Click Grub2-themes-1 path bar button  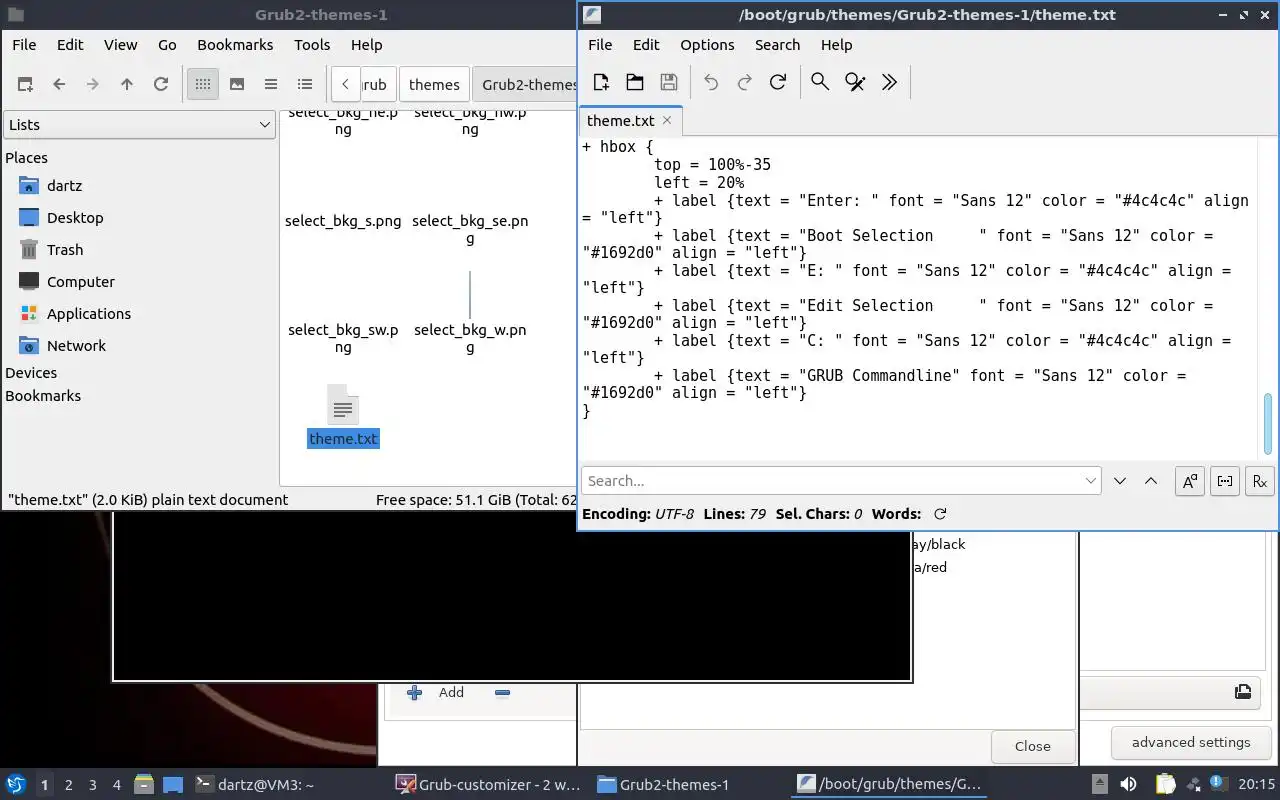527,85
